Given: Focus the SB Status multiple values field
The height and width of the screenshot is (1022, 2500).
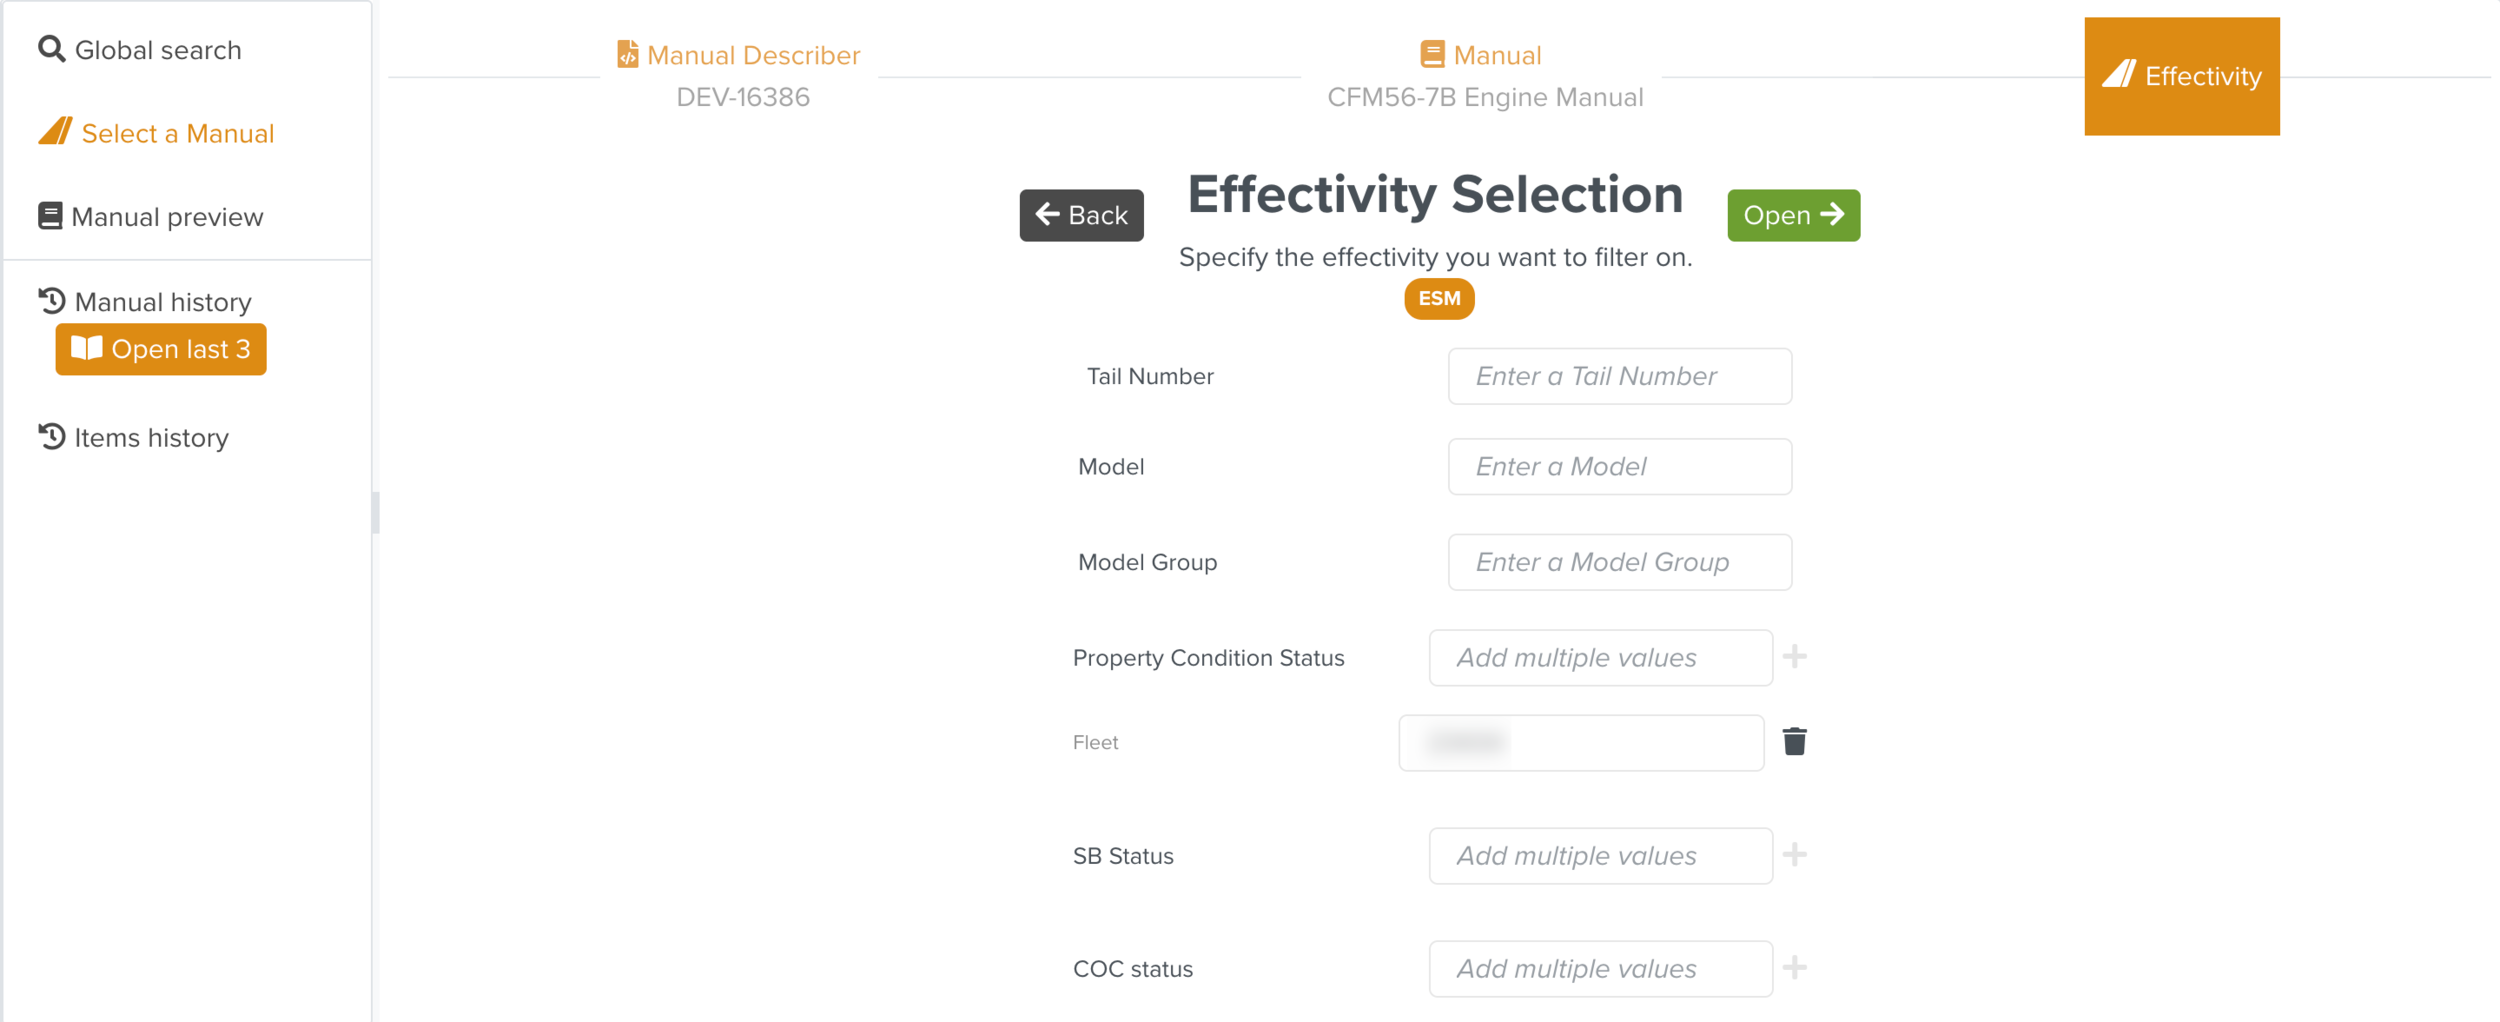Looking at the screenshot, I should click(1600, 856).
